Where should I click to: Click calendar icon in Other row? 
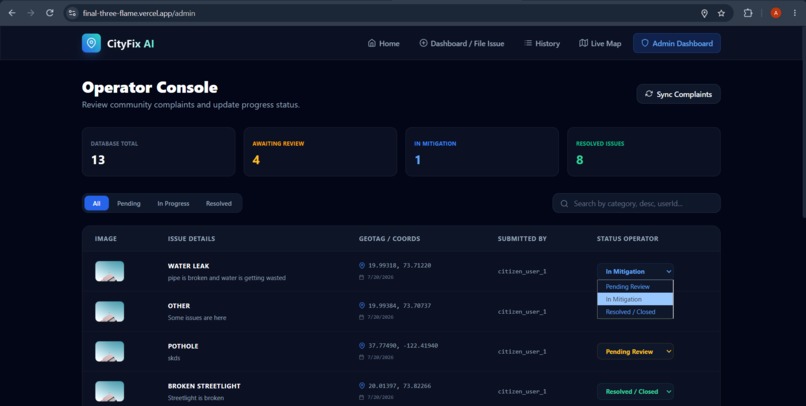pyautogui.click(x=361, y=317)
